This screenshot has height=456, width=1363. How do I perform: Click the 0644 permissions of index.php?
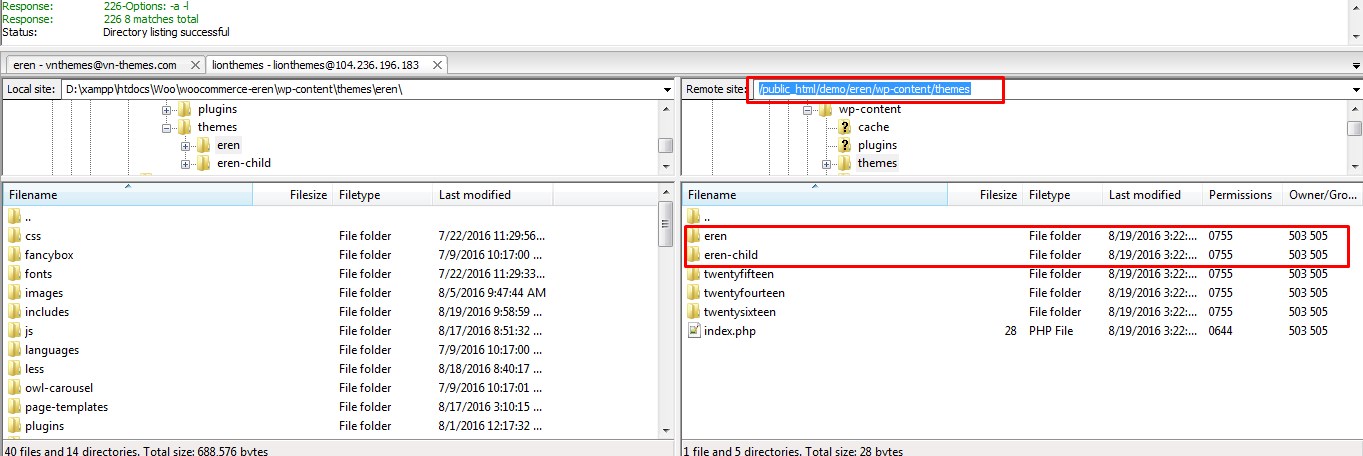pyautogui.click(x=1222, y=331)
